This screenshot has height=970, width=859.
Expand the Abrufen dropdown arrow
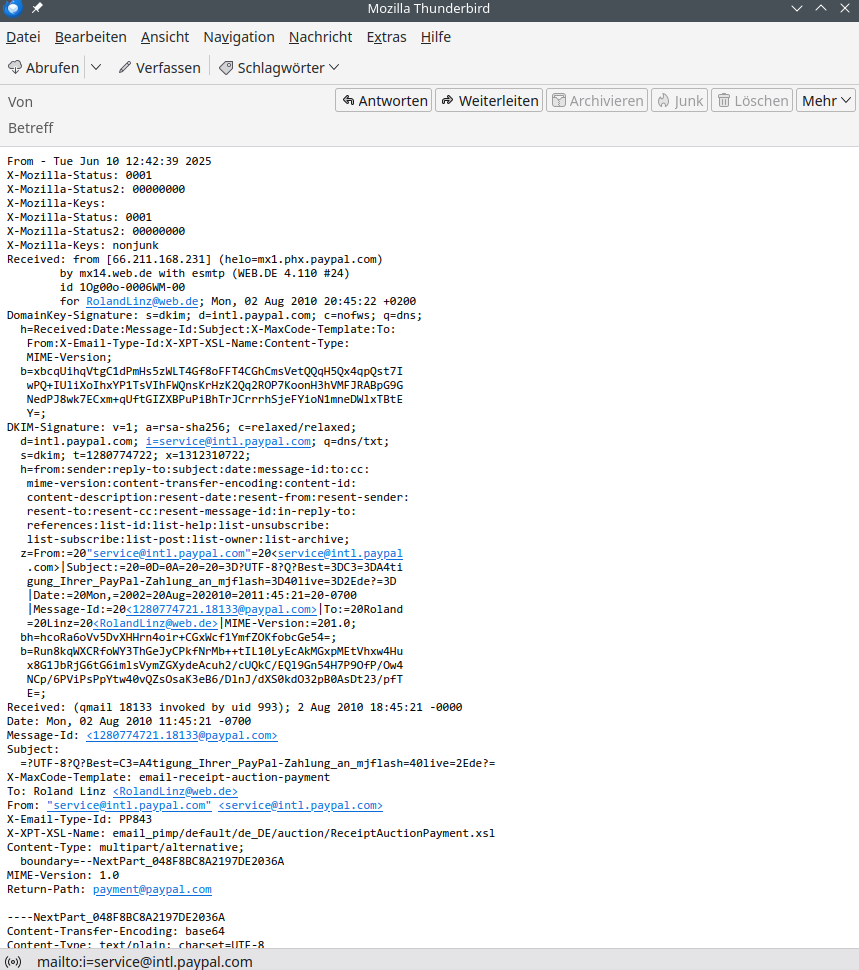96,67
